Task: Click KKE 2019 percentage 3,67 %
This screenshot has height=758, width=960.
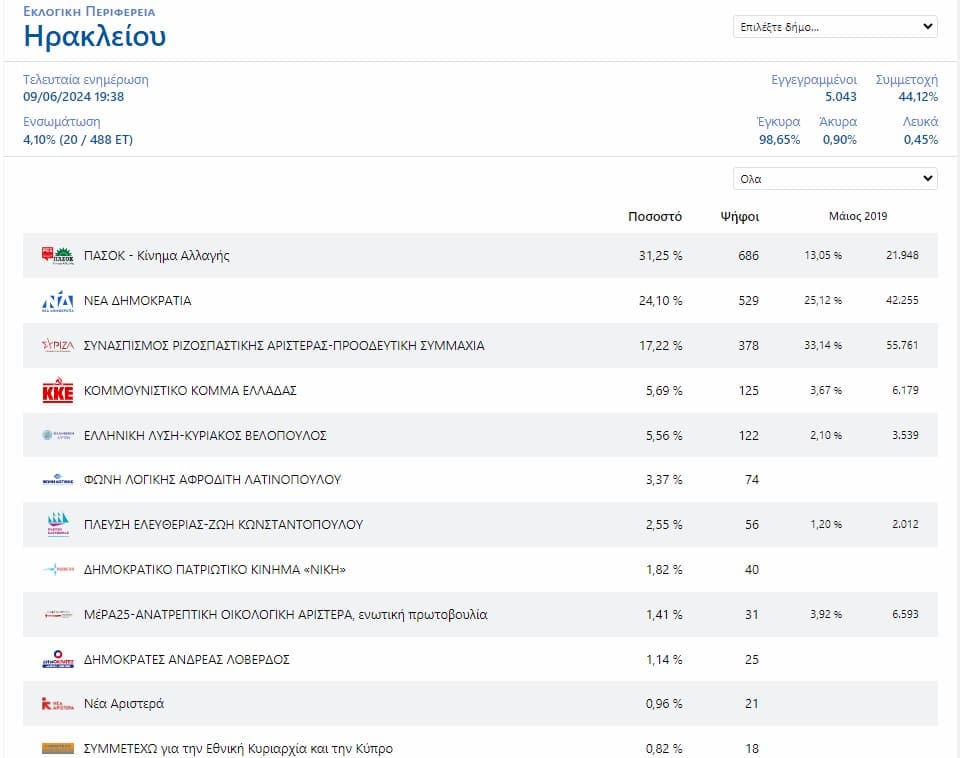Action: 826,390
